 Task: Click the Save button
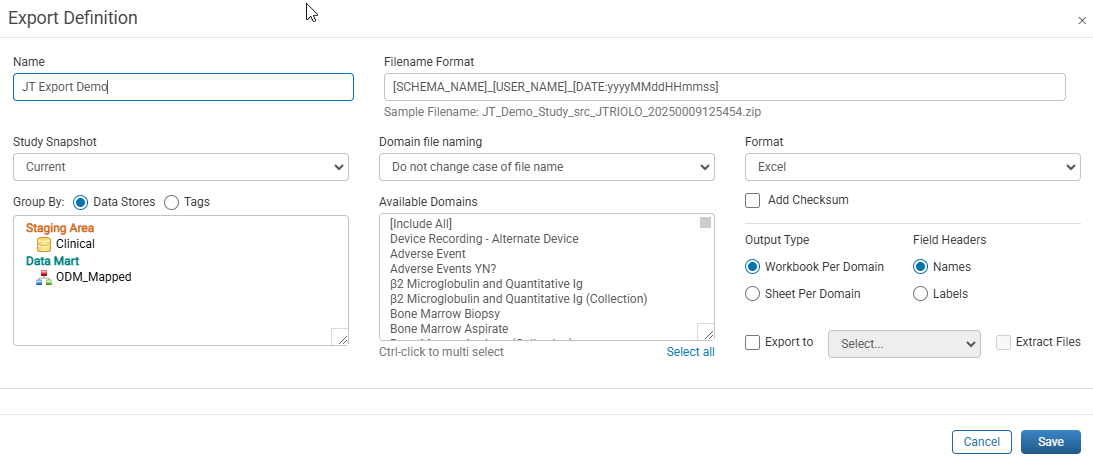1050,442
